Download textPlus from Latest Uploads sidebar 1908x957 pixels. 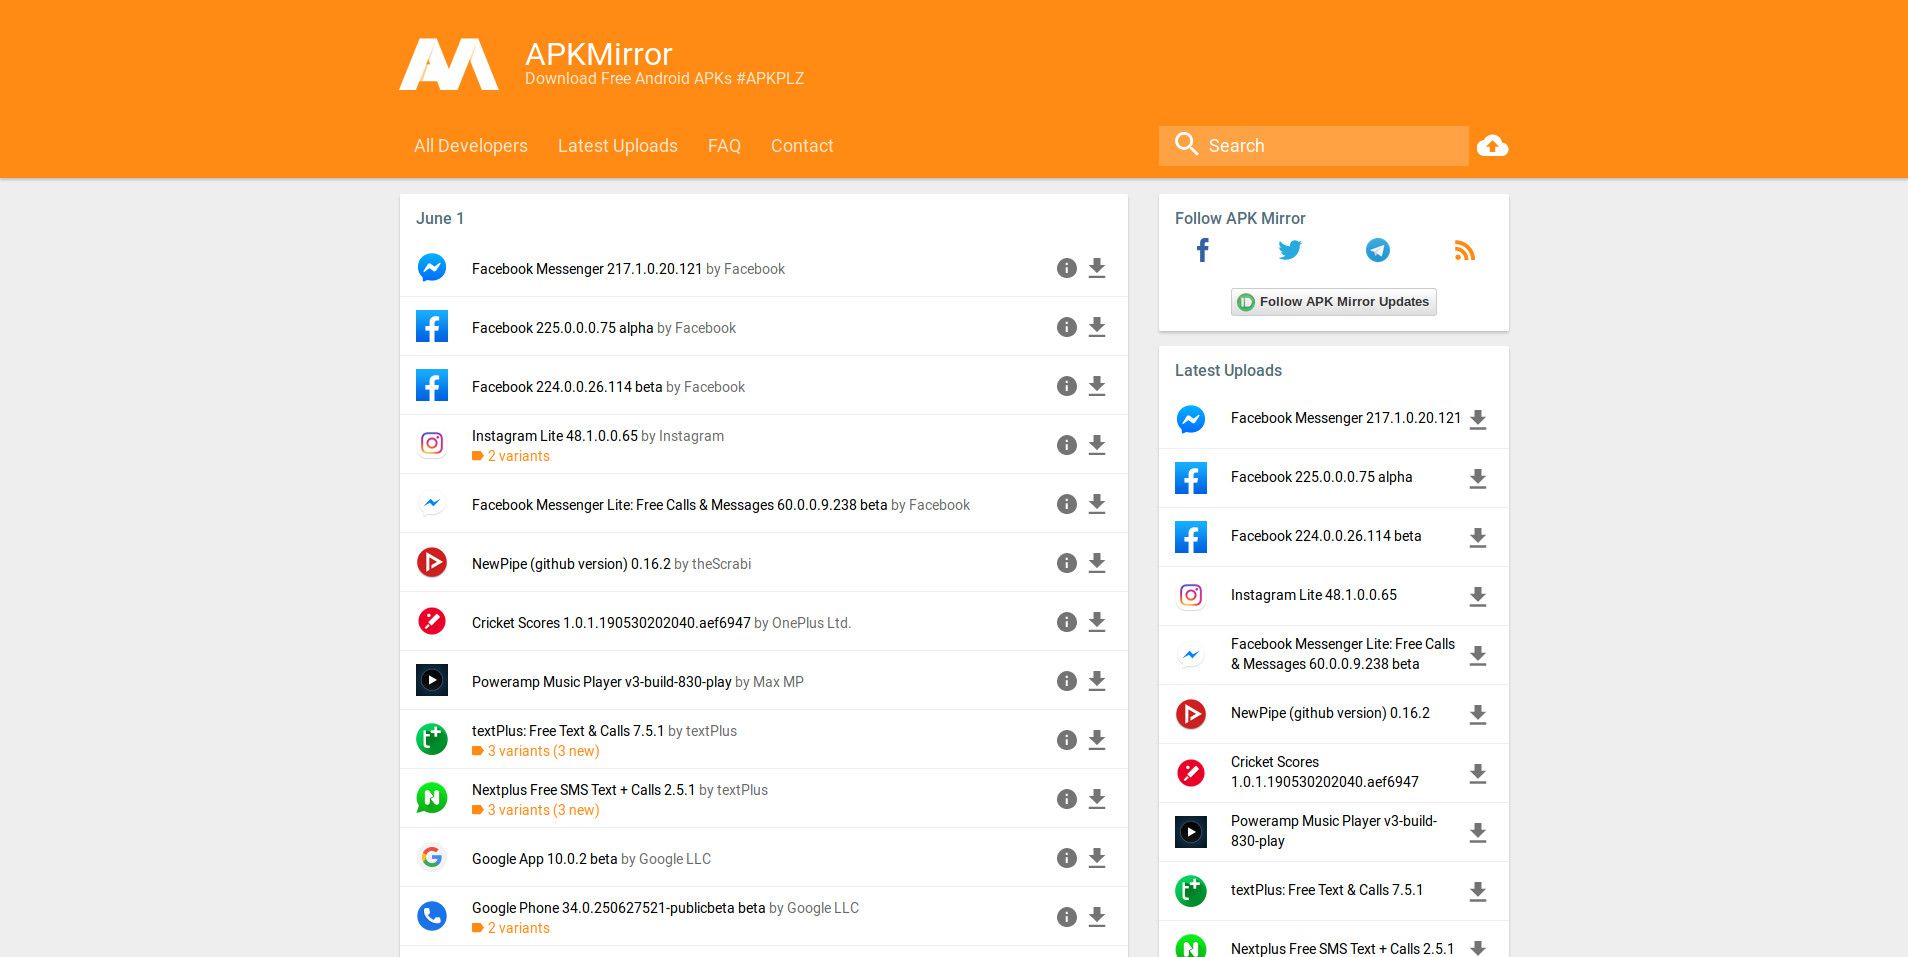[1478, 892]
